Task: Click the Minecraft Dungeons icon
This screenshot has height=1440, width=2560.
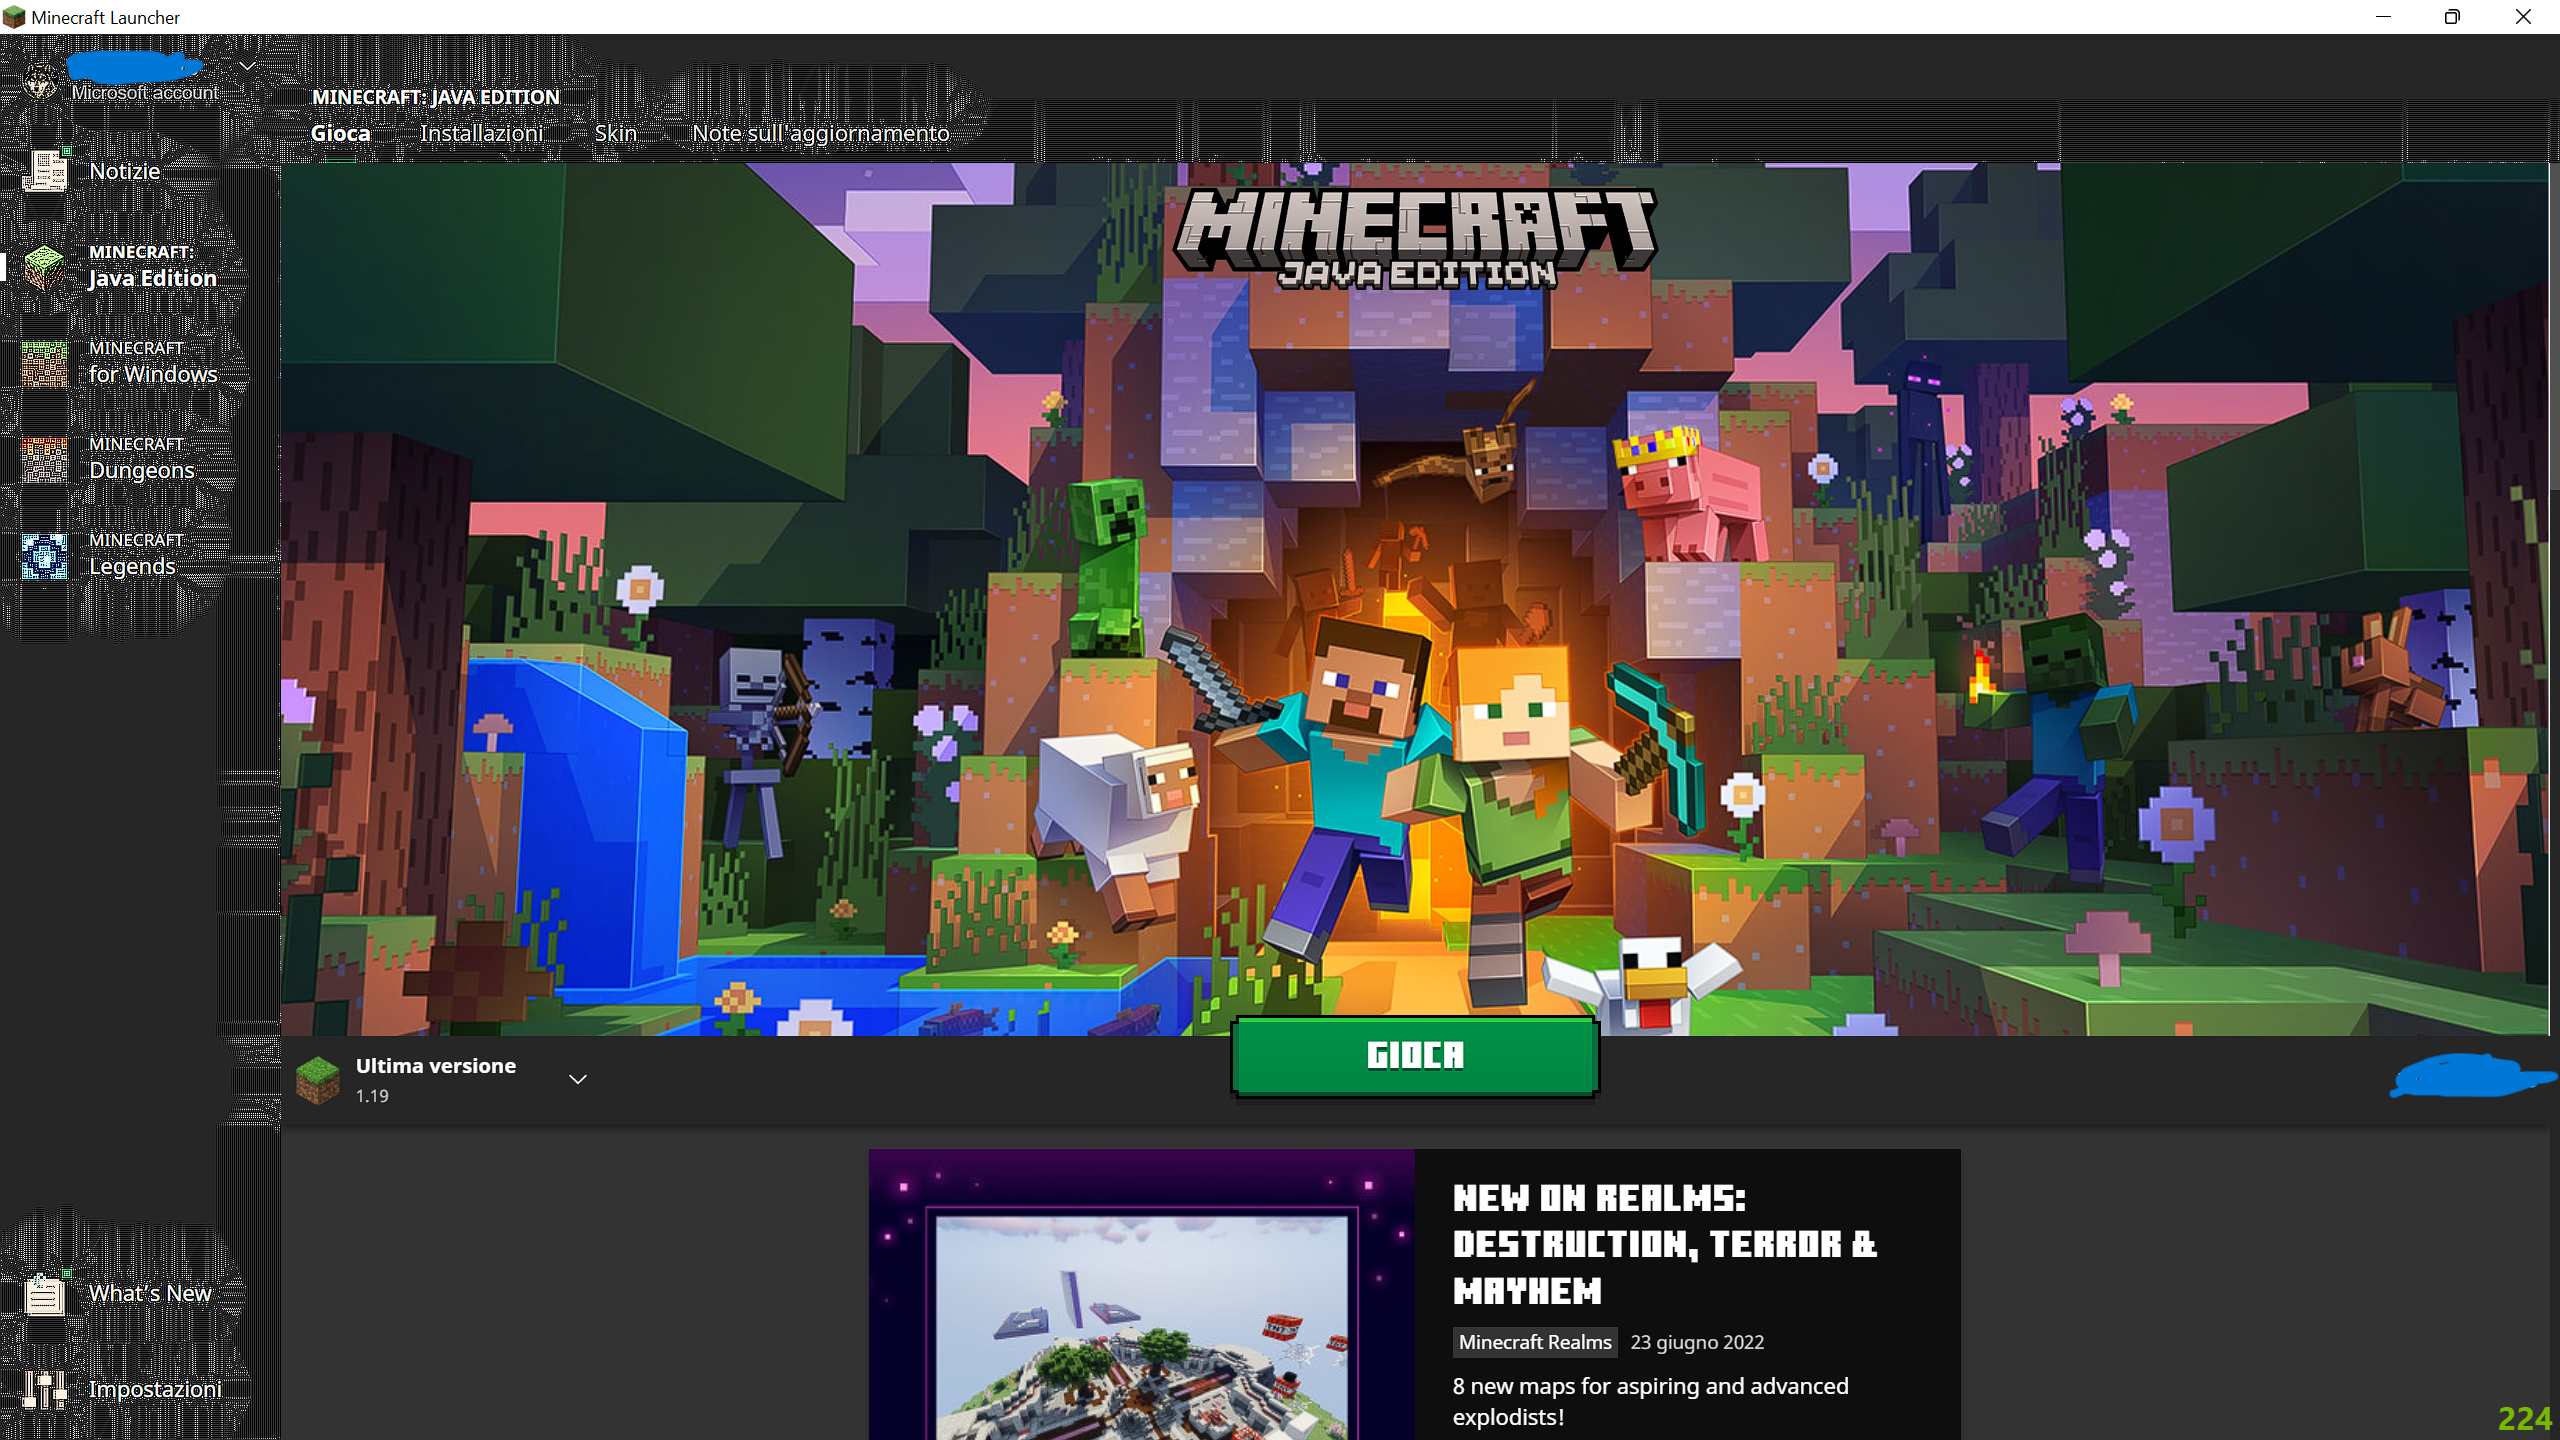Action: click(x=45, y=458)
